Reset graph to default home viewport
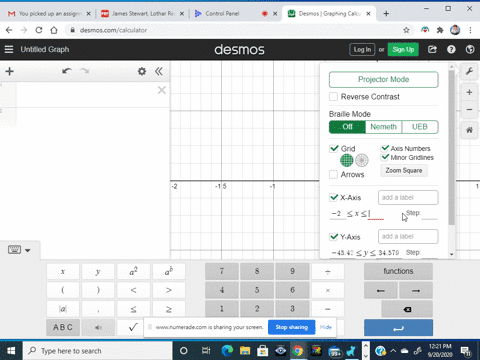 (469, 130)
